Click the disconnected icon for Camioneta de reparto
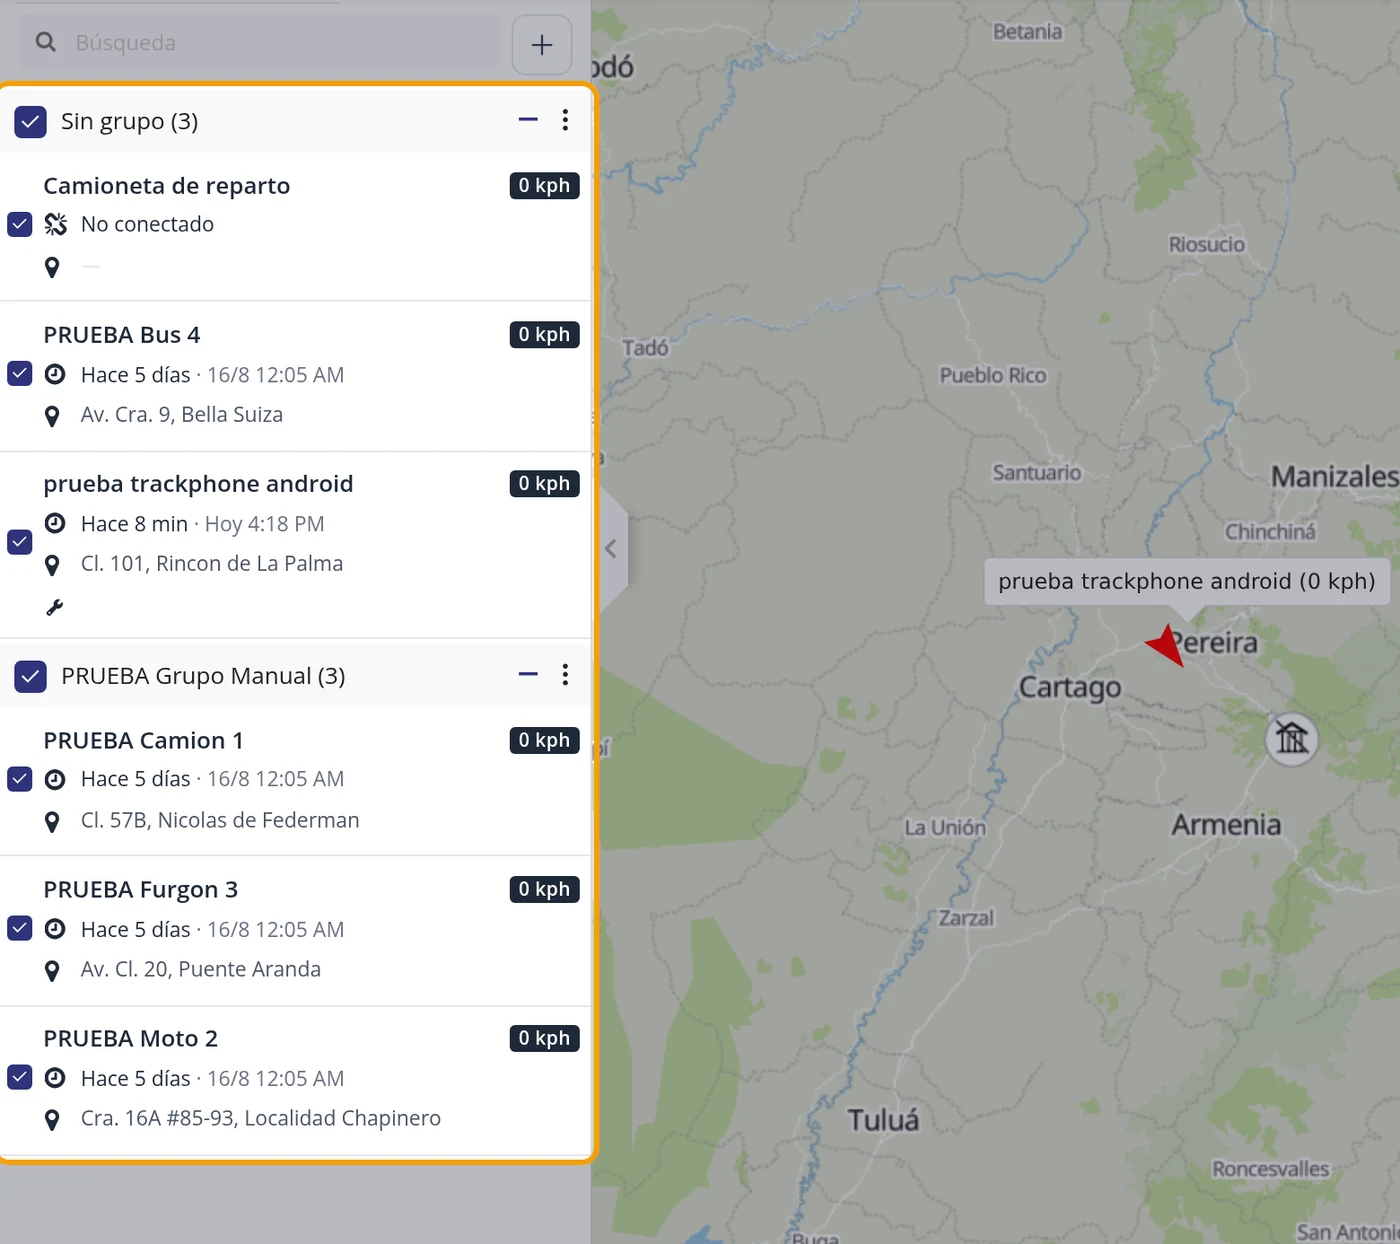 56,224
